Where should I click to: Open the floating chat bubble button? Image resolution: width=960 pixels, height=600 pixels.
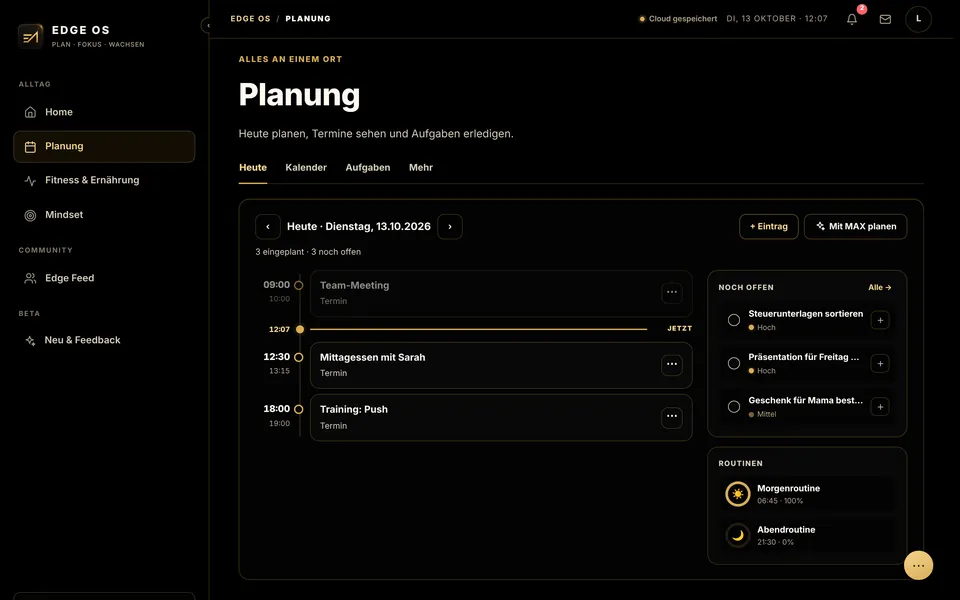[918, 565]
